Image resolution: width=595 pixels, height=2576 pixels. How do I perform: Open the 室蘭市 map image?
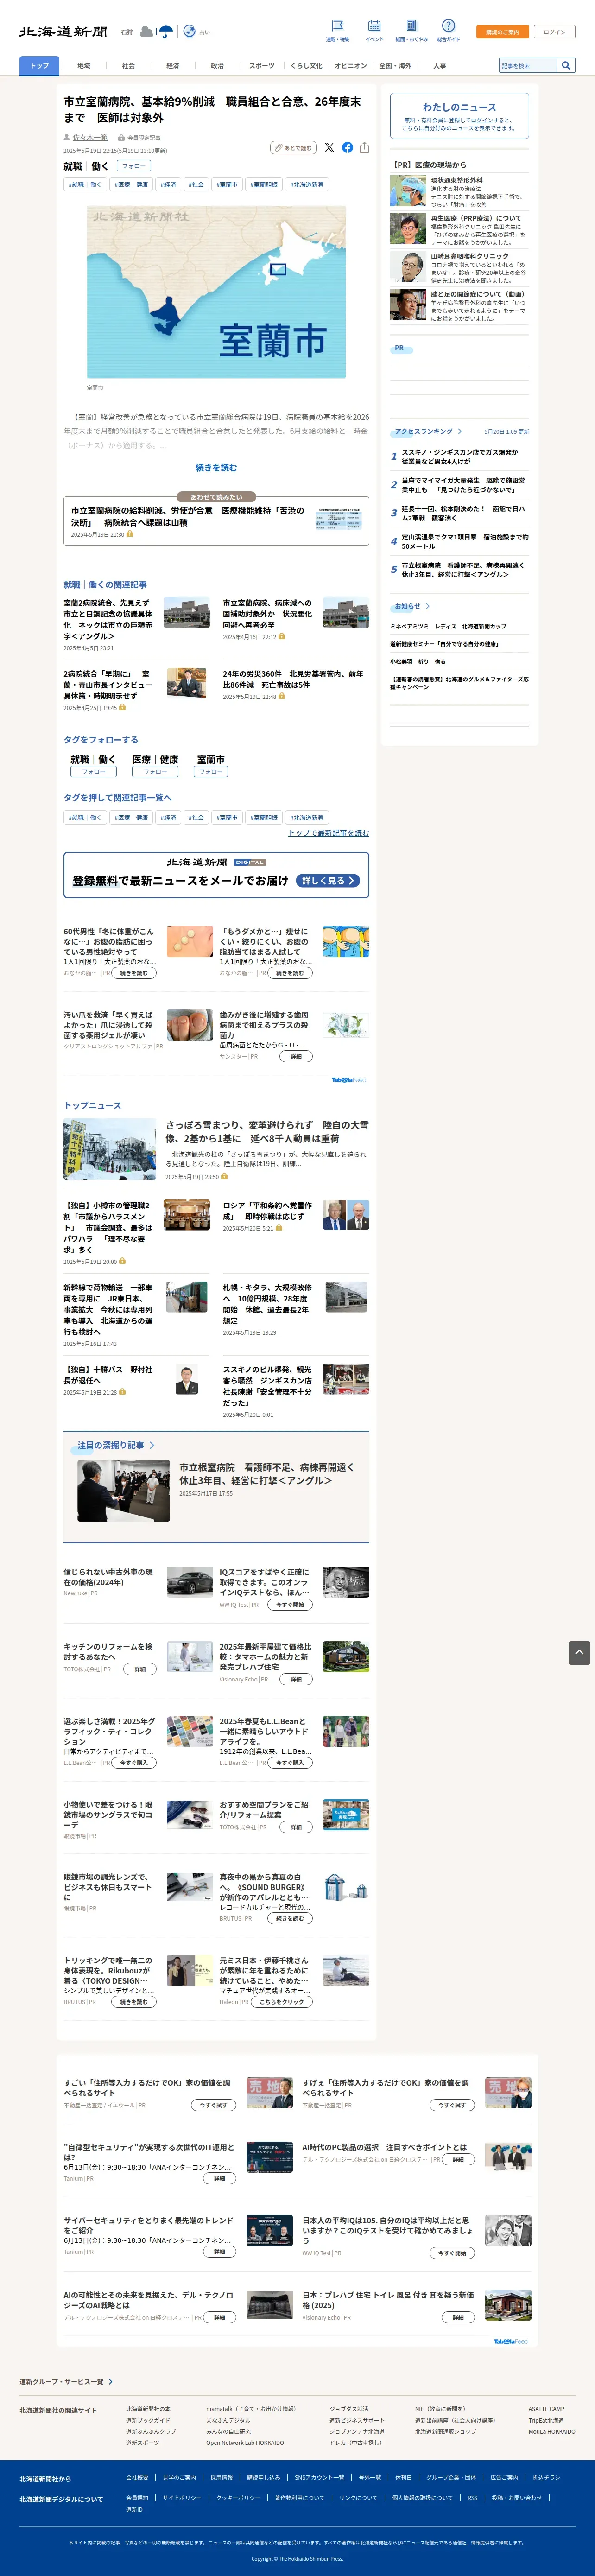[216, 292]
